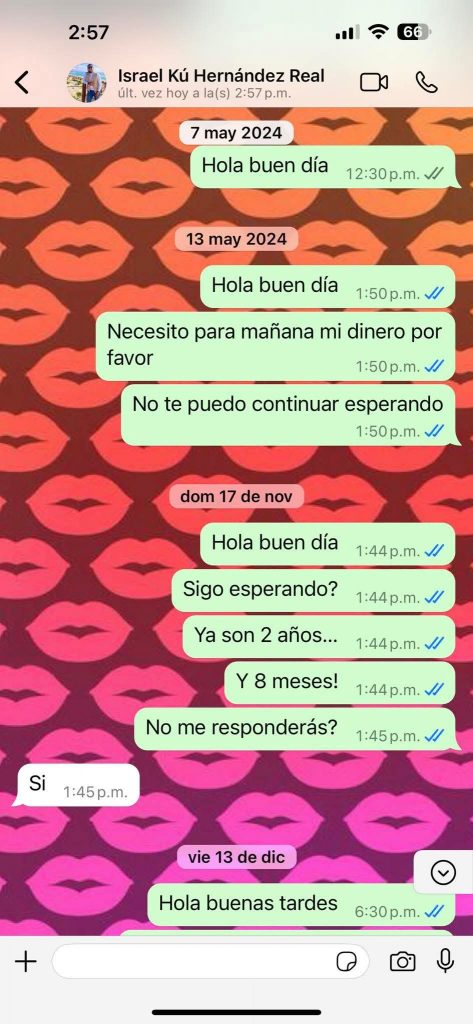Tap message 'Necesito para mañana mi dinero por favor'
Image resolution: width=473 pixels, height=1024 pixels.
pyautogui.click(x=275, y=346)
